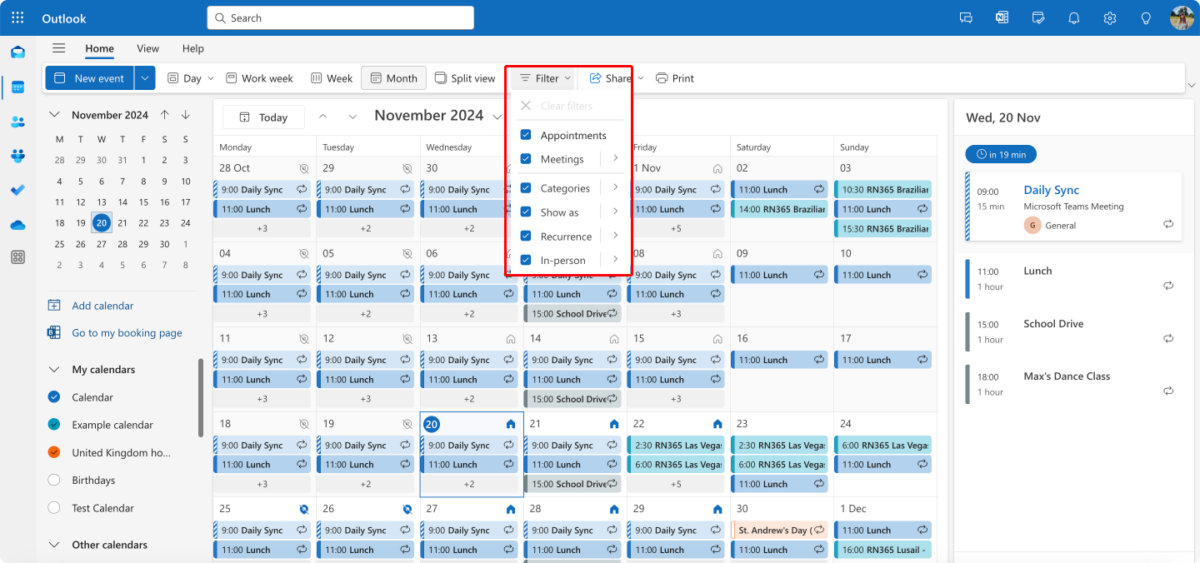Toggle the Calendar calendar checkbox
Viewport: 1200px width, 563px height.
point(54,397)
